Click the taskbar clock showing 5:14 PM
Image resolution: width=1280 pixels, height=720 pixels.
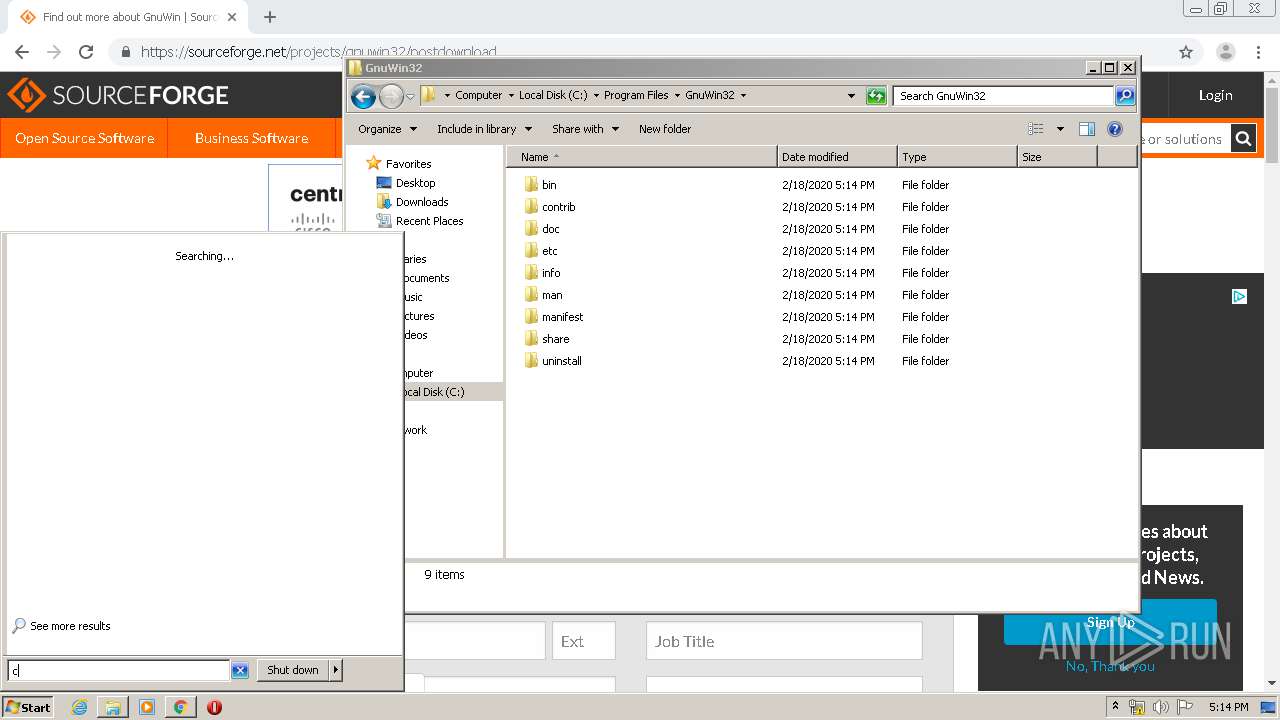click(x=1228, y=707)
